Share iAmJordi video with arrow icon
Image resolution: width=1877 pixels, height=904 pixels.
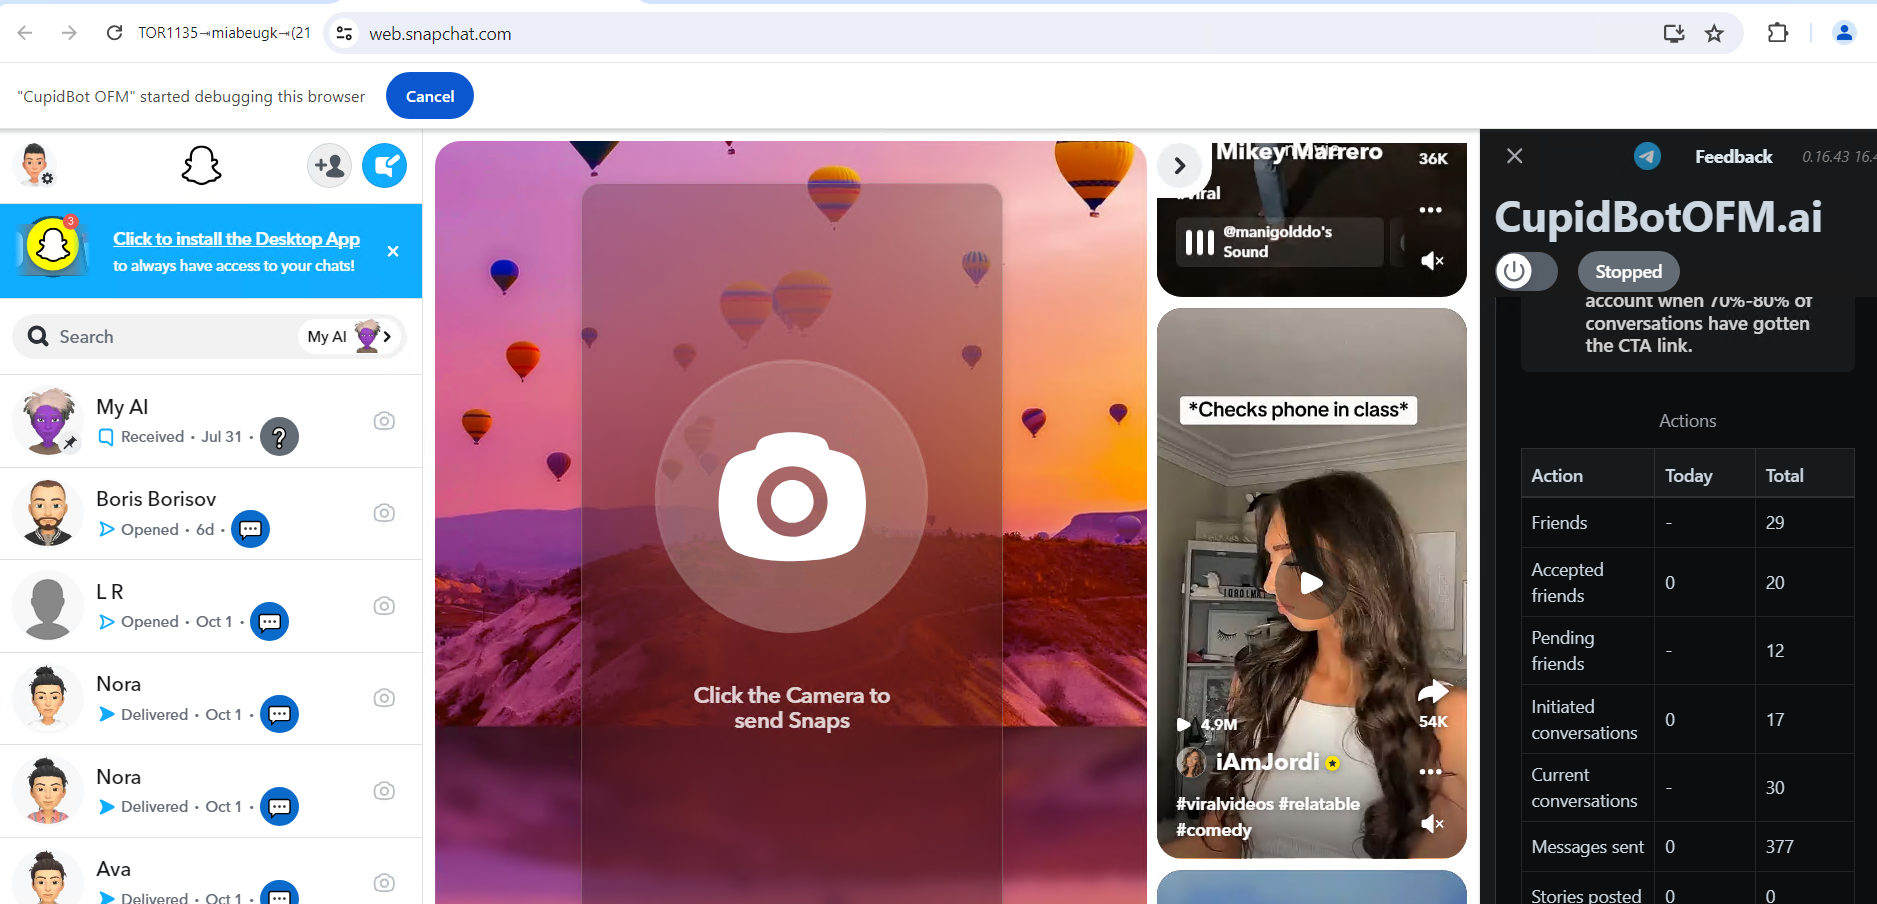tap(1433, 692)
